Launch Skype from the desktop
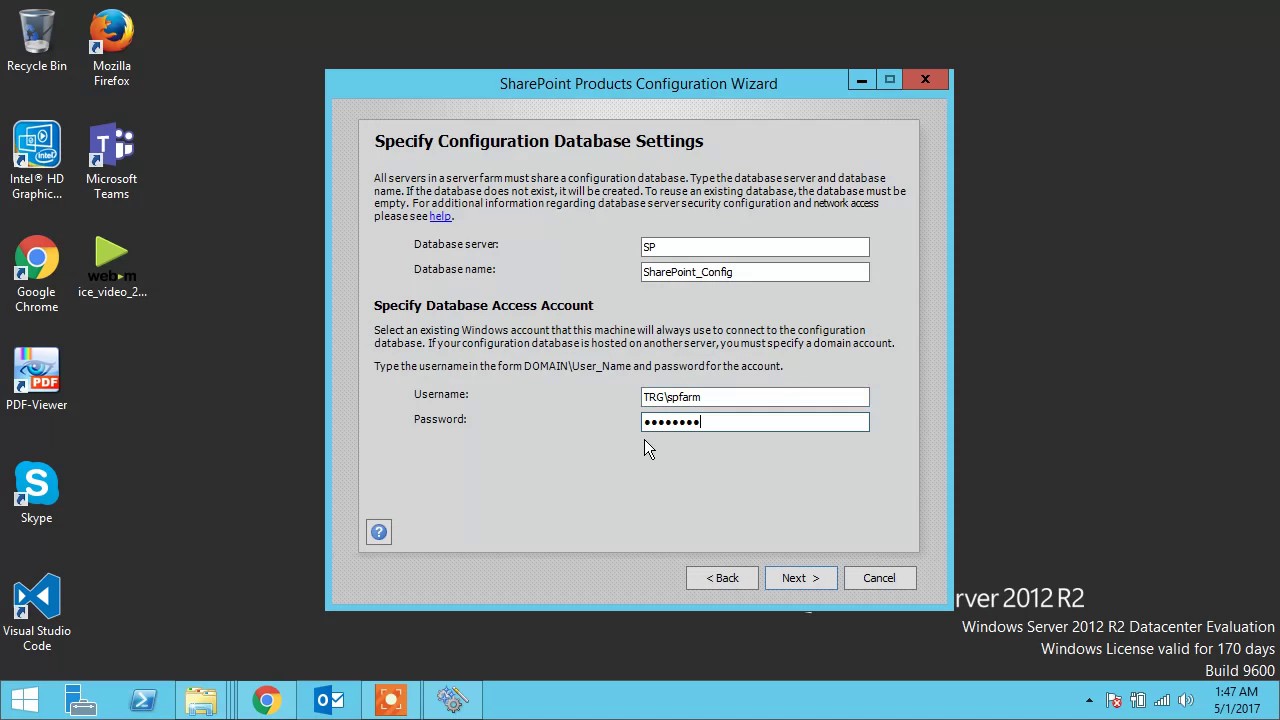The height and width of the screenshot is (720, 1280). click(x=37, y=493)
